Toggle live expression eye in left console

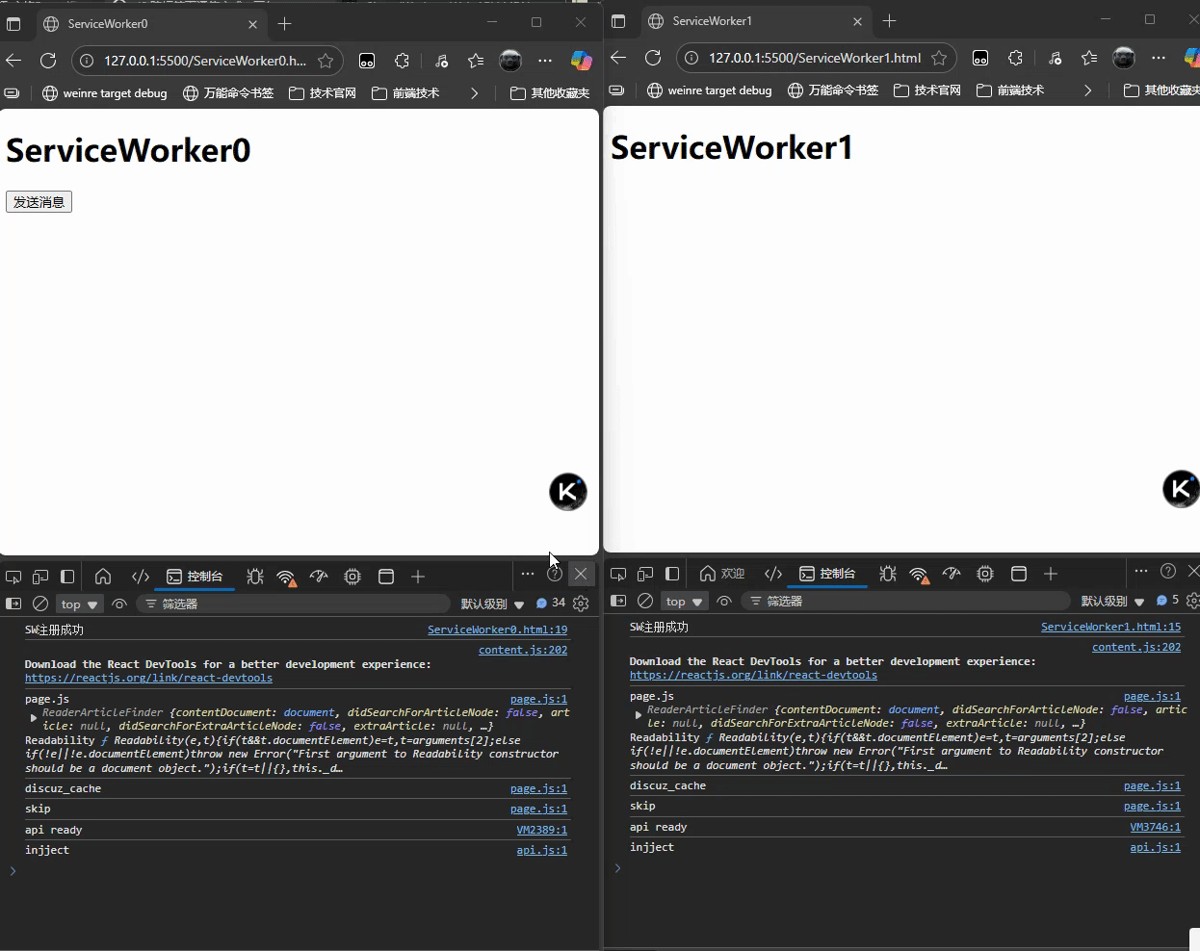tap(120, 604)
